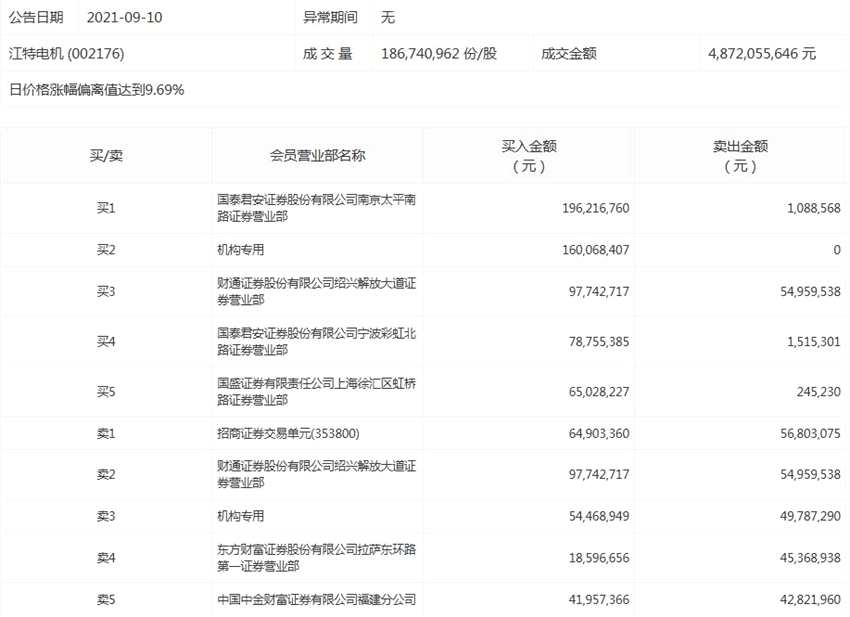
Task: Select 东方财富证券拉萨东环路第一证券营业部 entry
Action: click(315, 563)
